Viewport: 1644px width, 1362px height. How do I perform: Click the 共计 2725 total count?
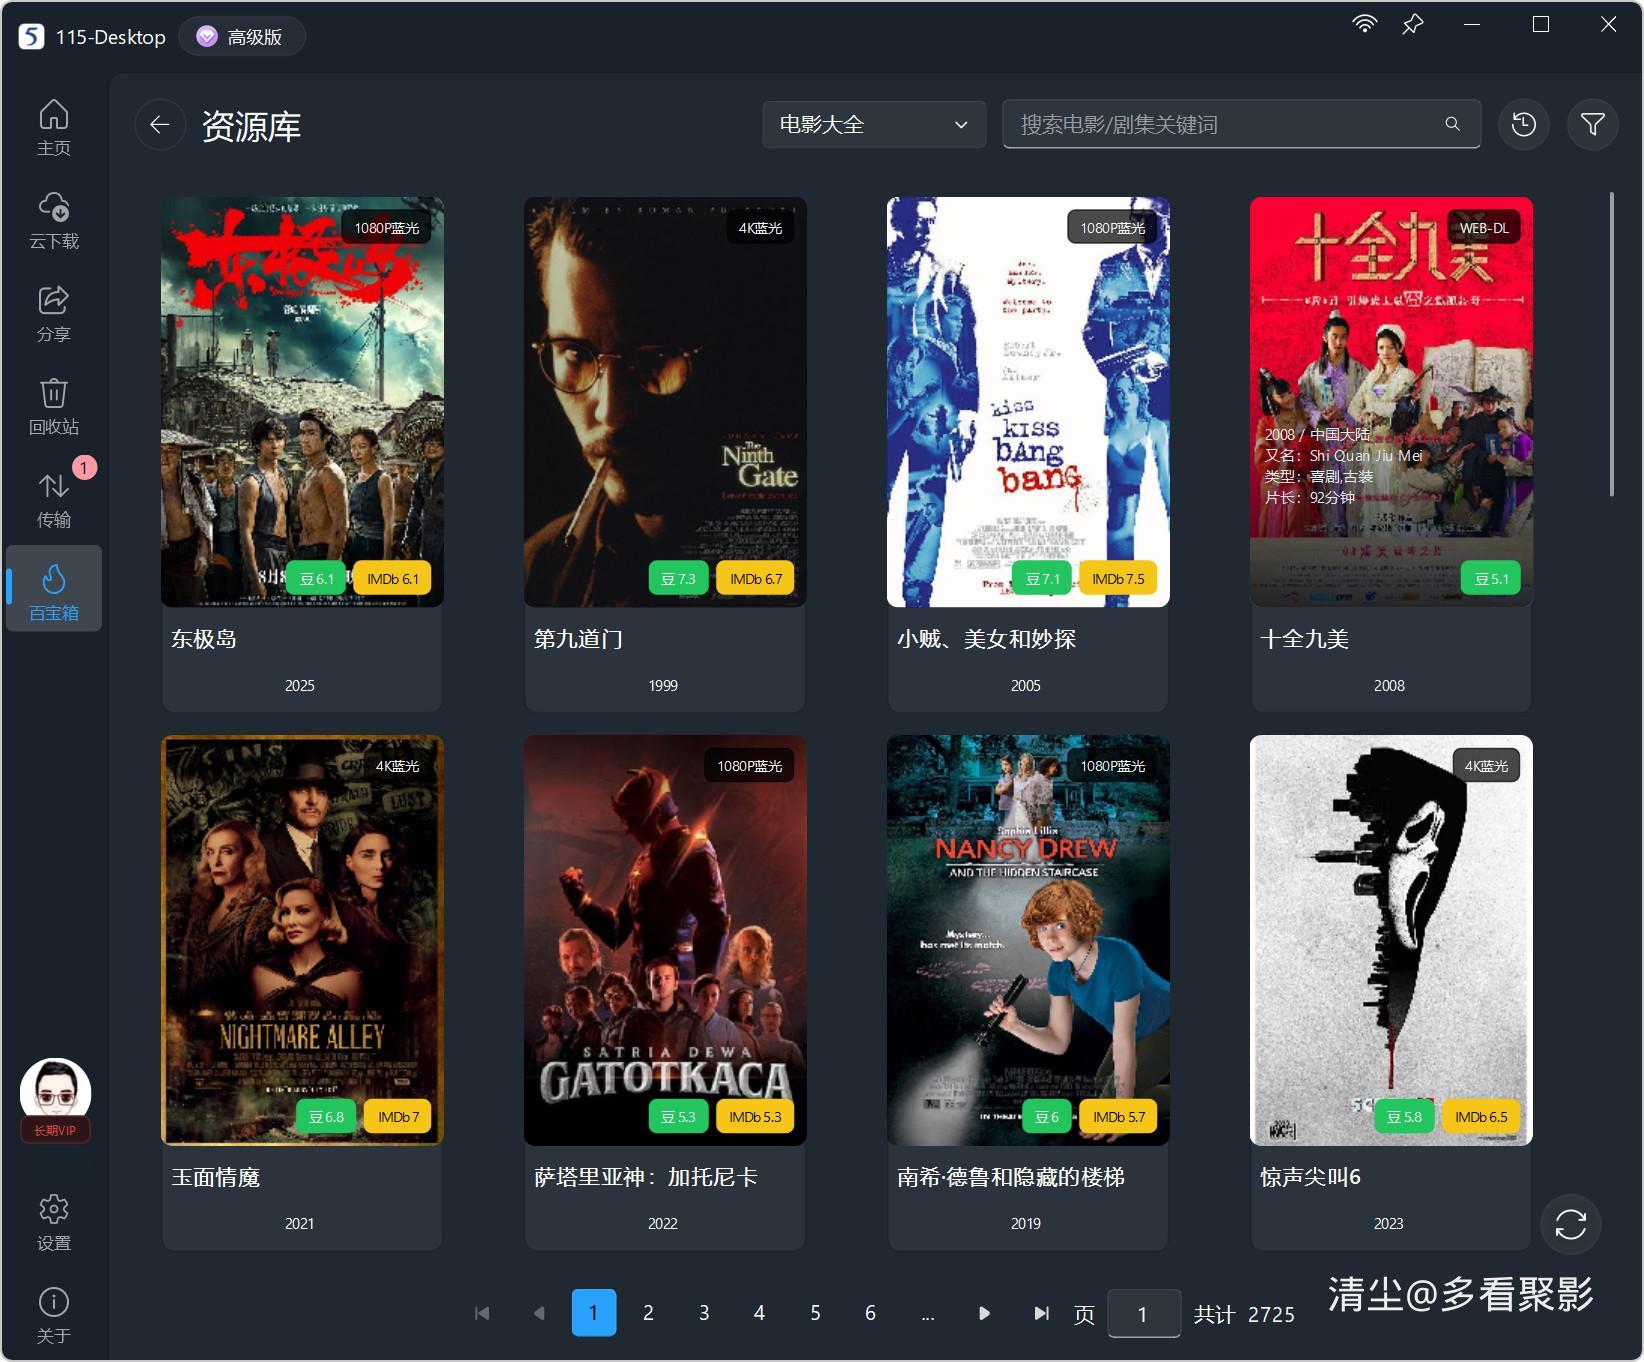tap(1244, 1314)
